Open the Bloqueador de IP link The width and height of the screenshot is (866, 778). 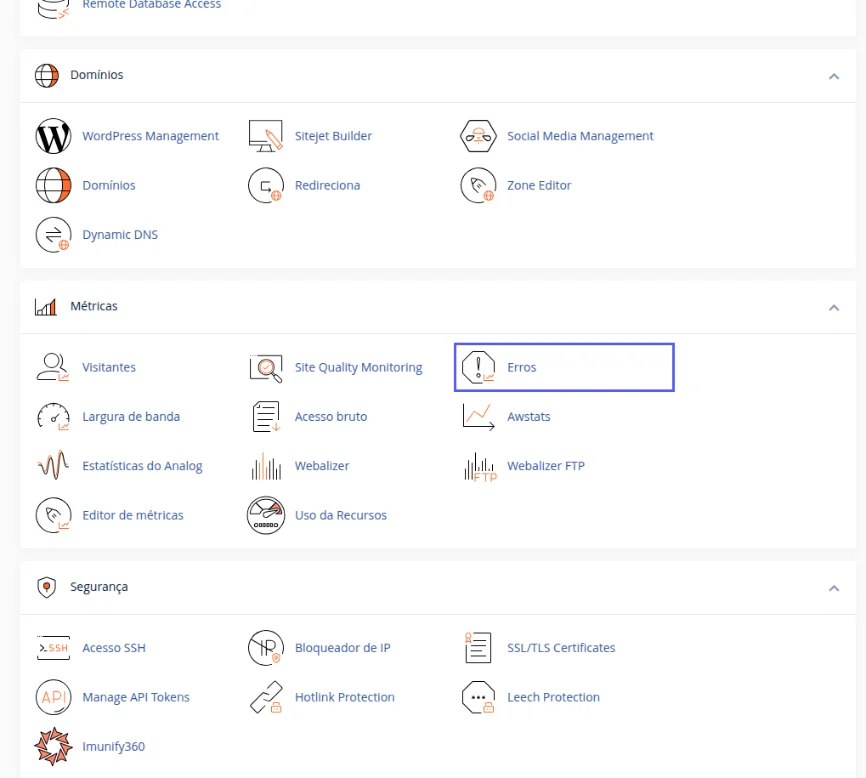pos(342,648)
